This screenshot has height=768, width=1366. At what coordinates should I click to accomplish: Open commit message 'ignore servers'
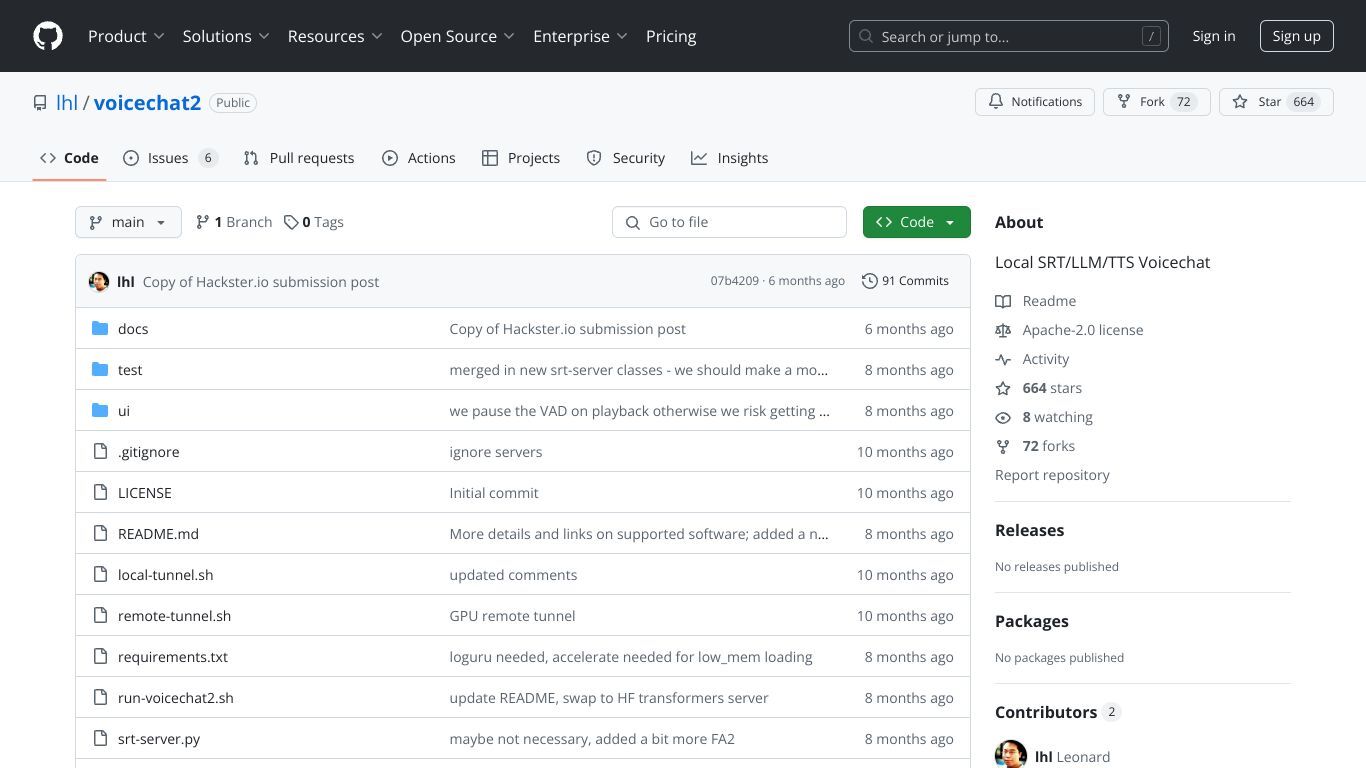[x=496, y=452]
